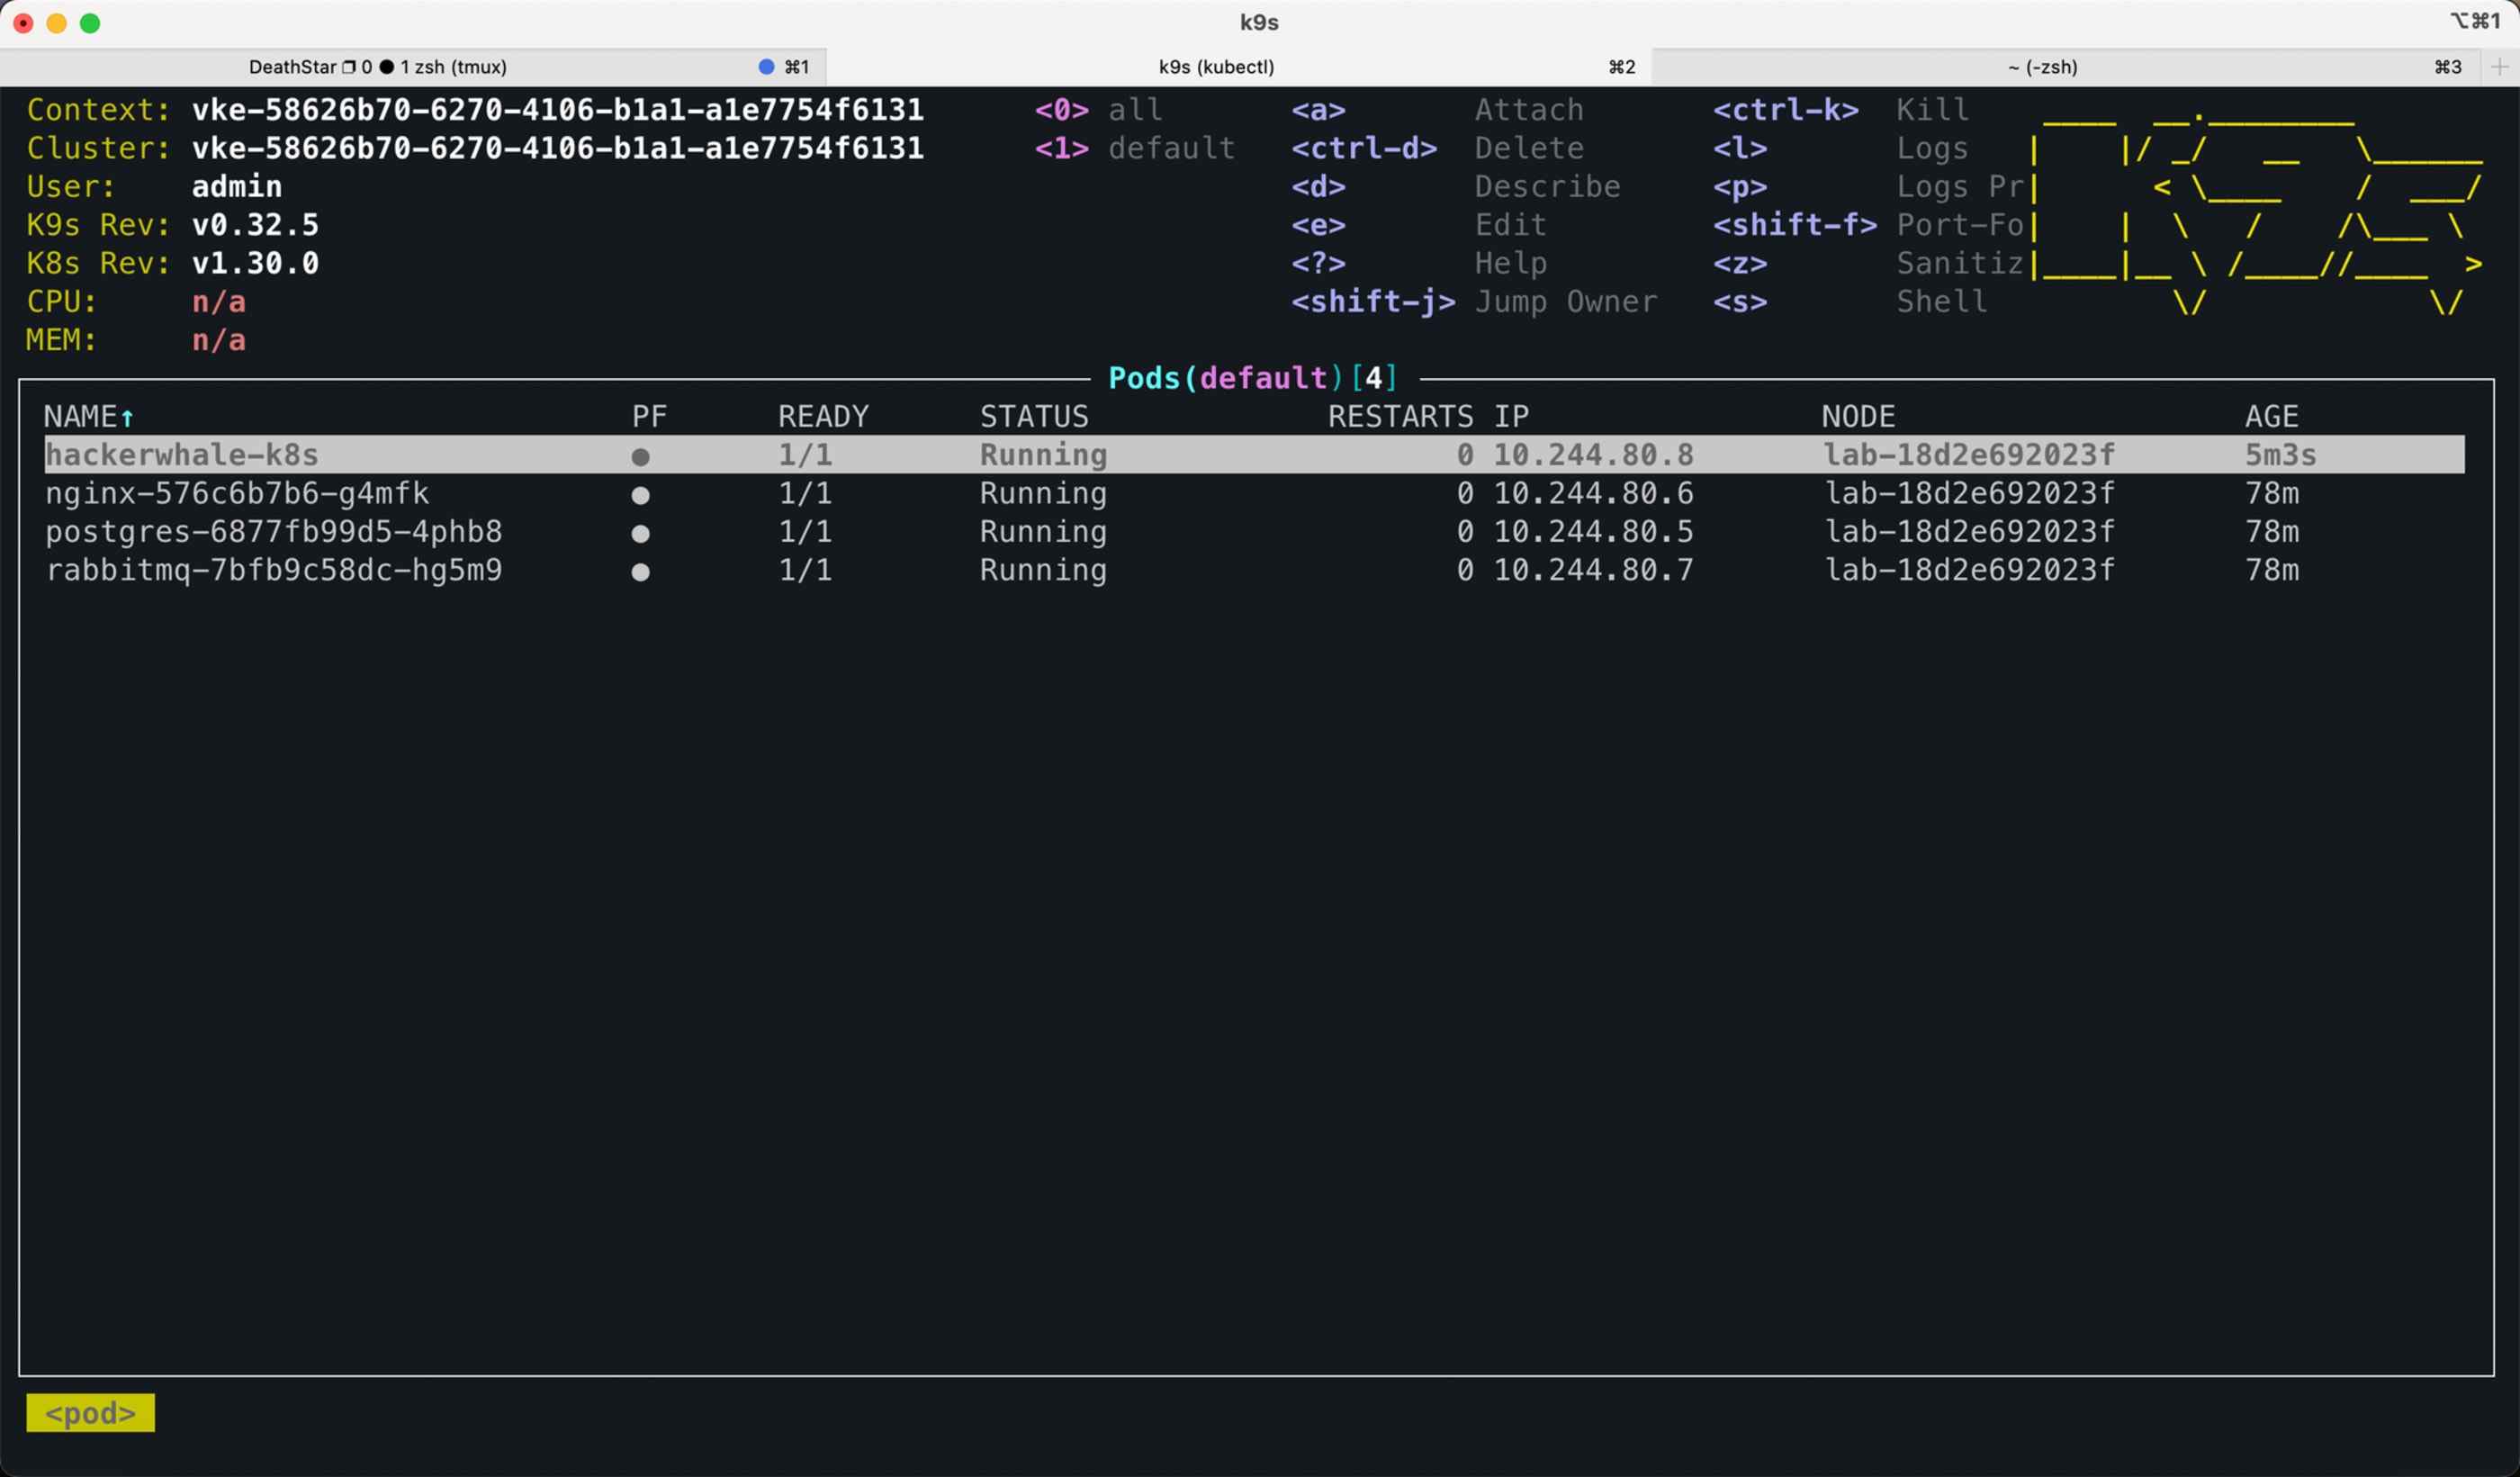Select the nginx-576c6b7b6-g4mfk pod row
The image size is (2520, 1477).
pos(237,494)
